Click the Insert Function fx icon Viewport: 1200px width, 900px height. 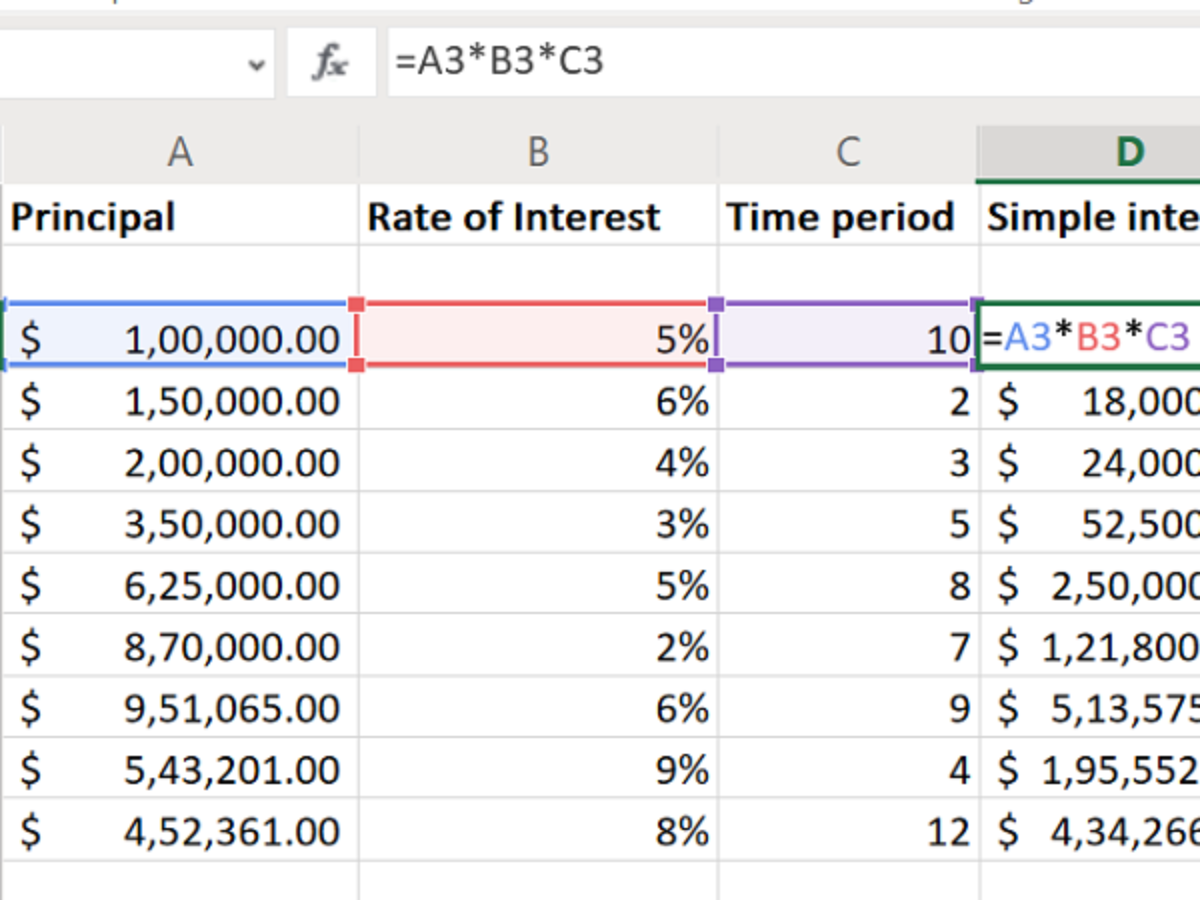(x=330, y=63)
